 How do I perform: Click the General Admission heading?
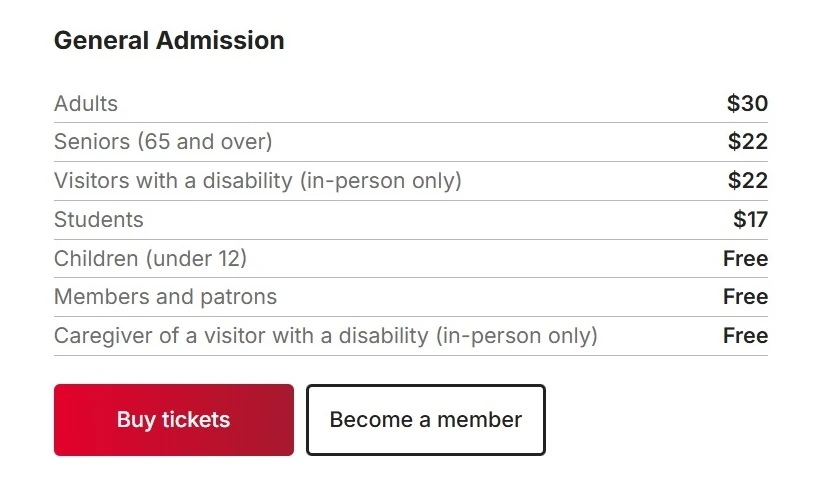(169, 41)
